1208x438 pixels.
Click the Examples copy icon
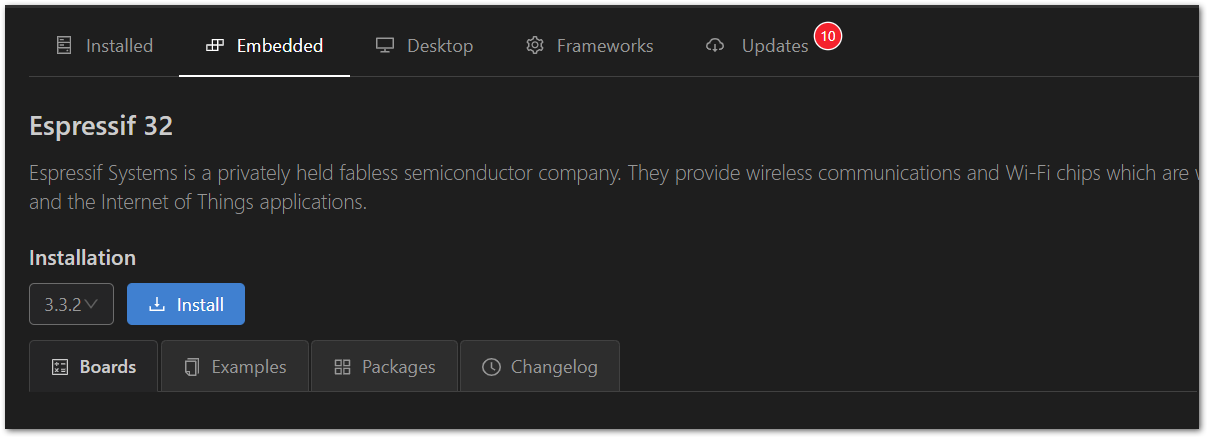[192, 367]
